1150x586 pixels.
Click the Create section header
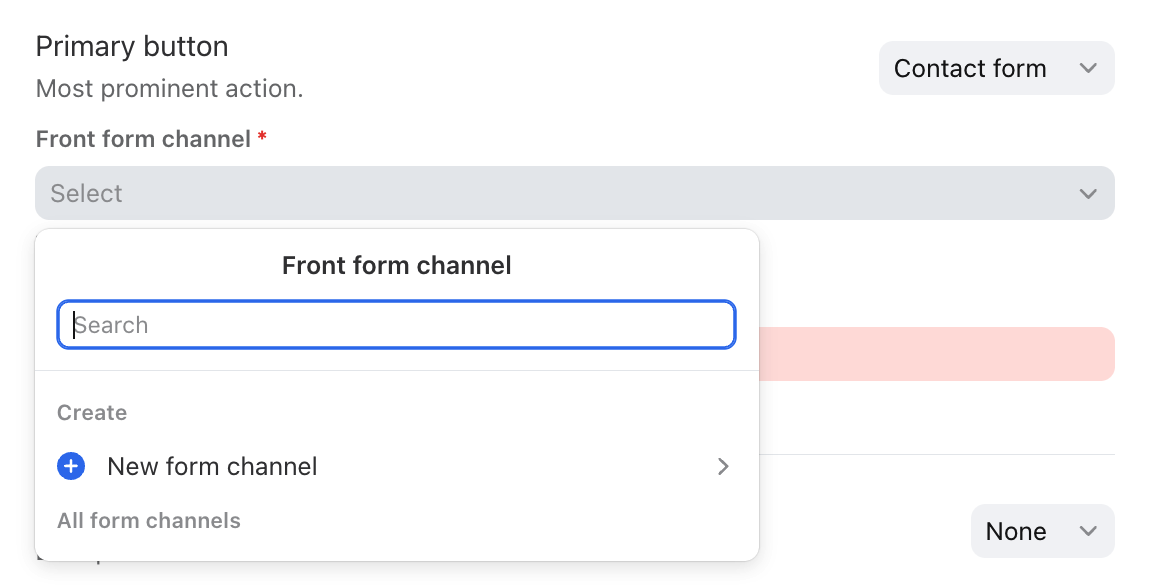[x=92, y=413]
